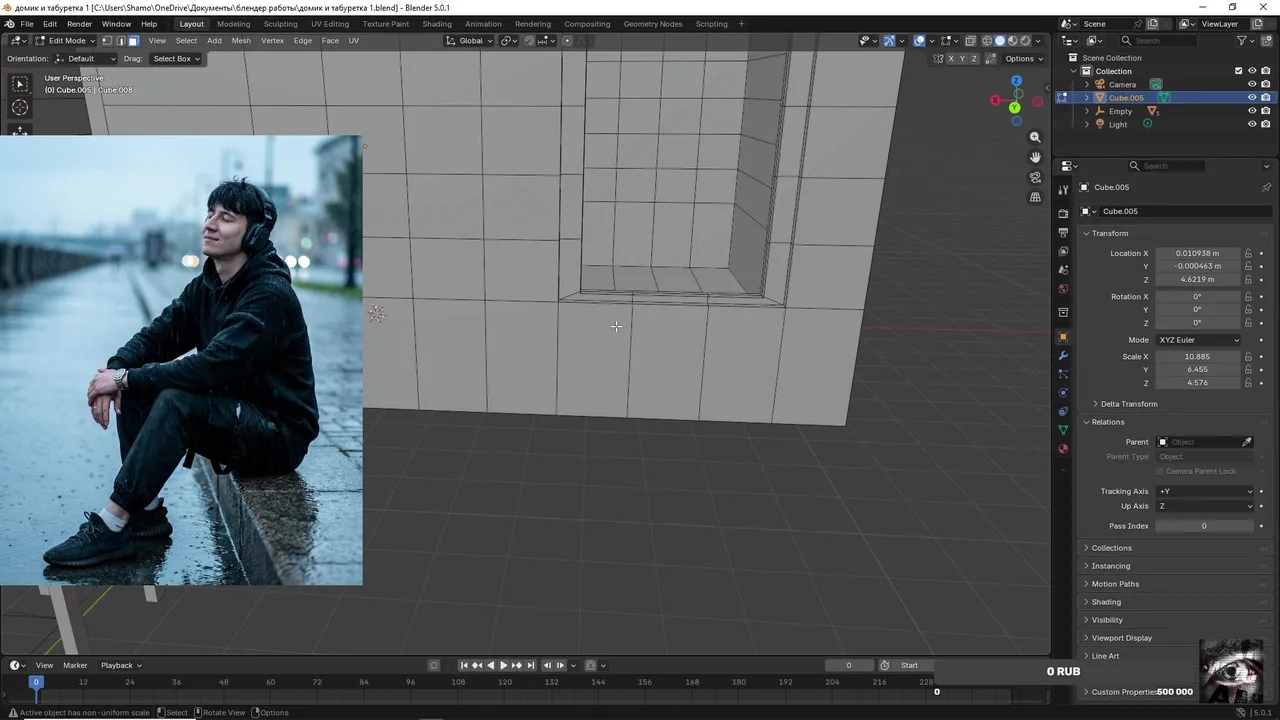This screenshot has height=720, width=1280.
Task: Open the Options popover
Action: tap(1025, 59)
